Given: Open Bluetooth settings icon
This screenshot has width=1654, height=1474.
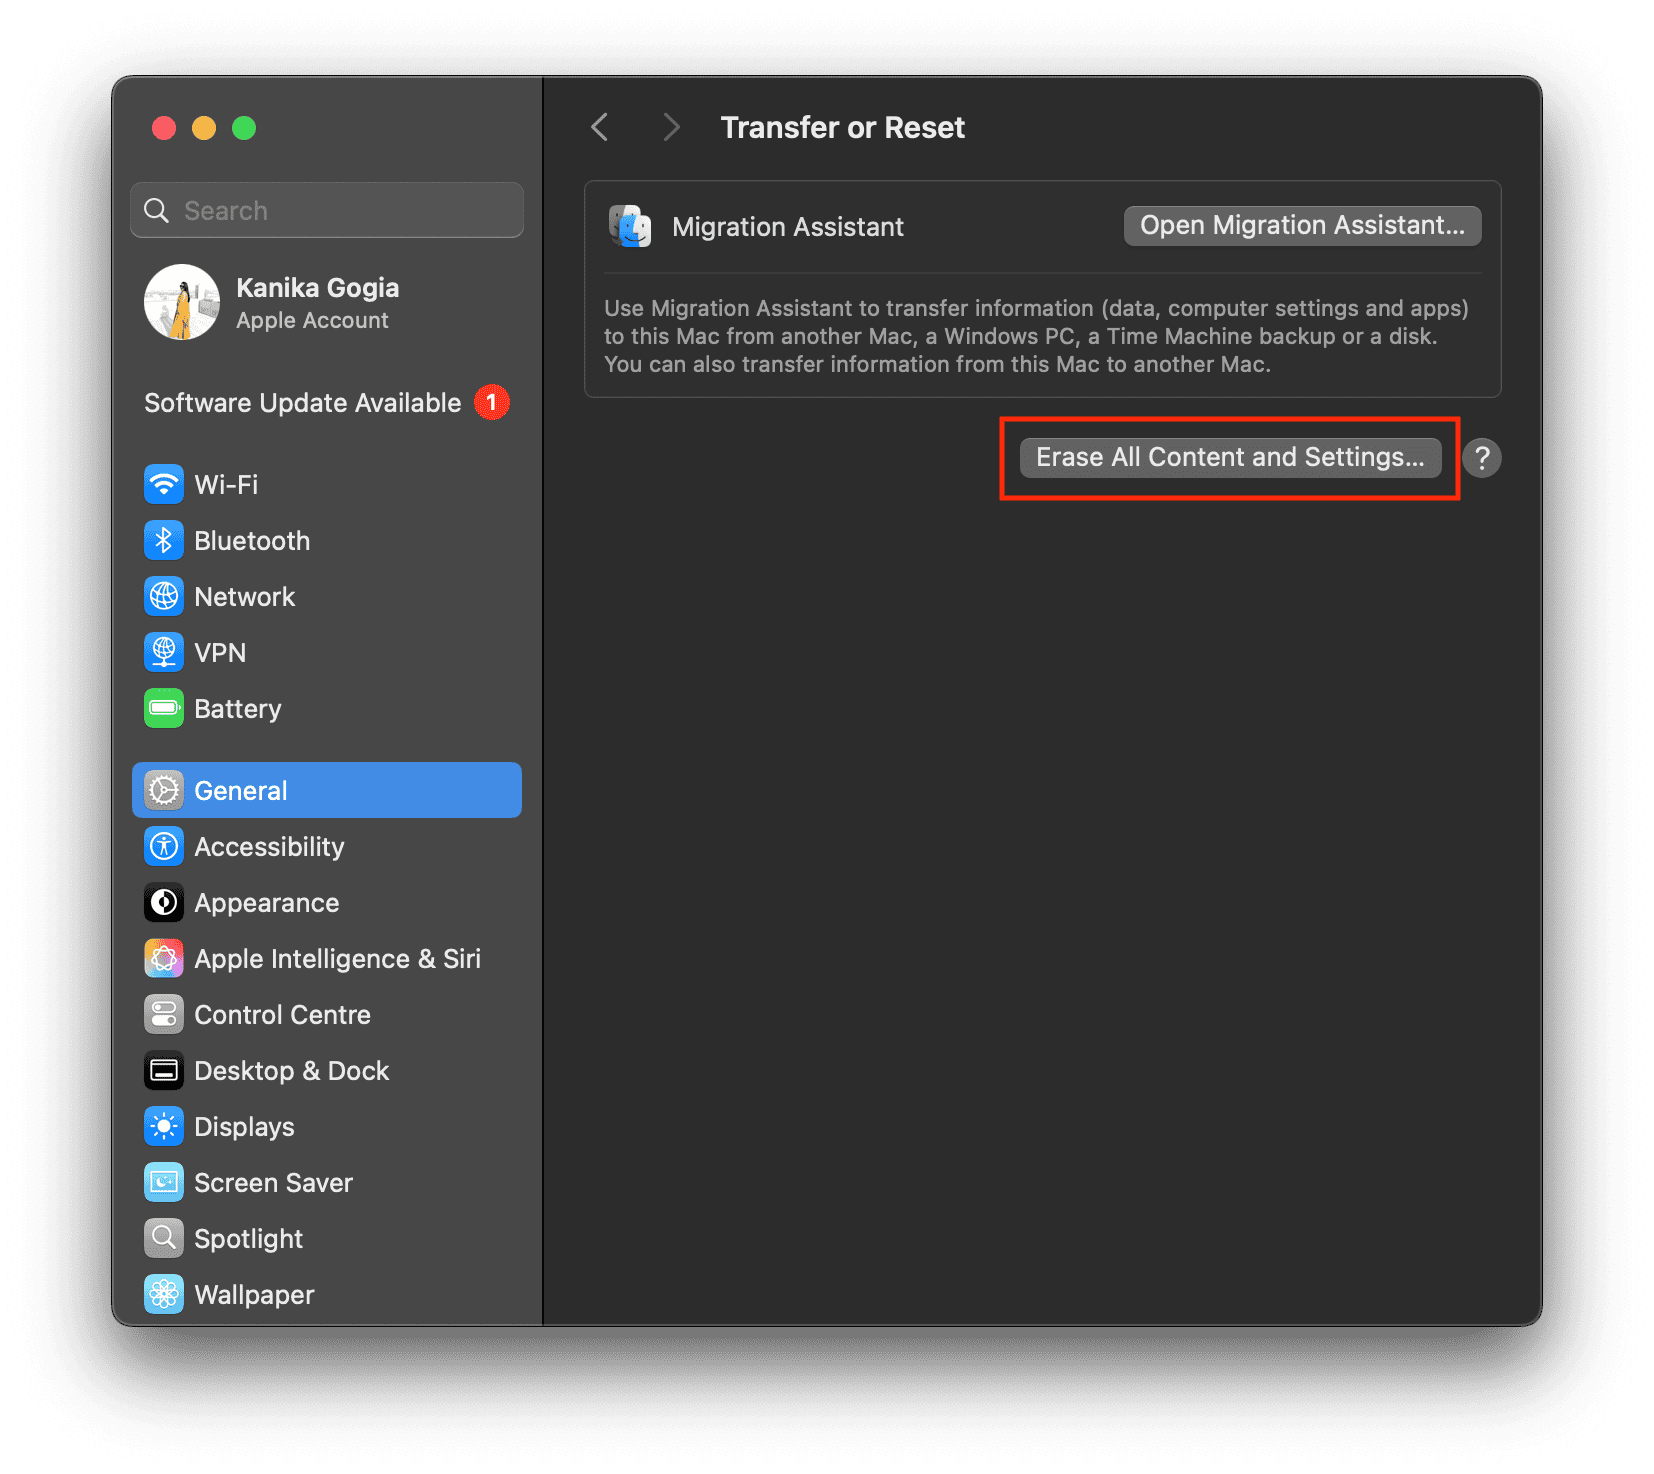Looking at the screenshot, I should point(164,541).
